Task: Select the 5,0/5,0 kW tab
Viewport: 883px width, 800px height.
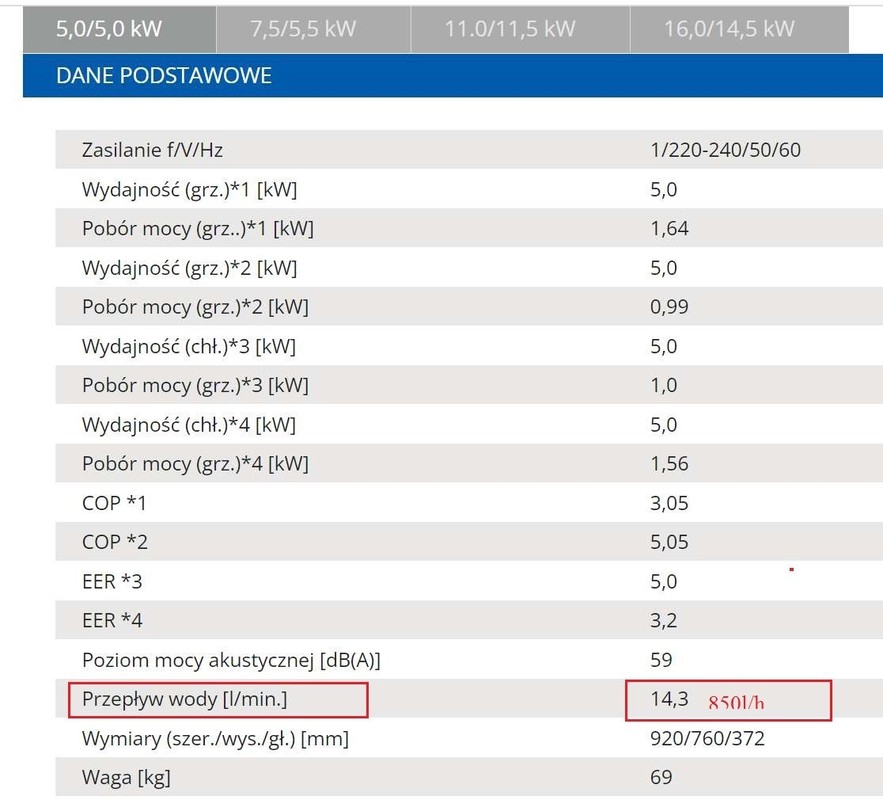Action: pos(108,29)
